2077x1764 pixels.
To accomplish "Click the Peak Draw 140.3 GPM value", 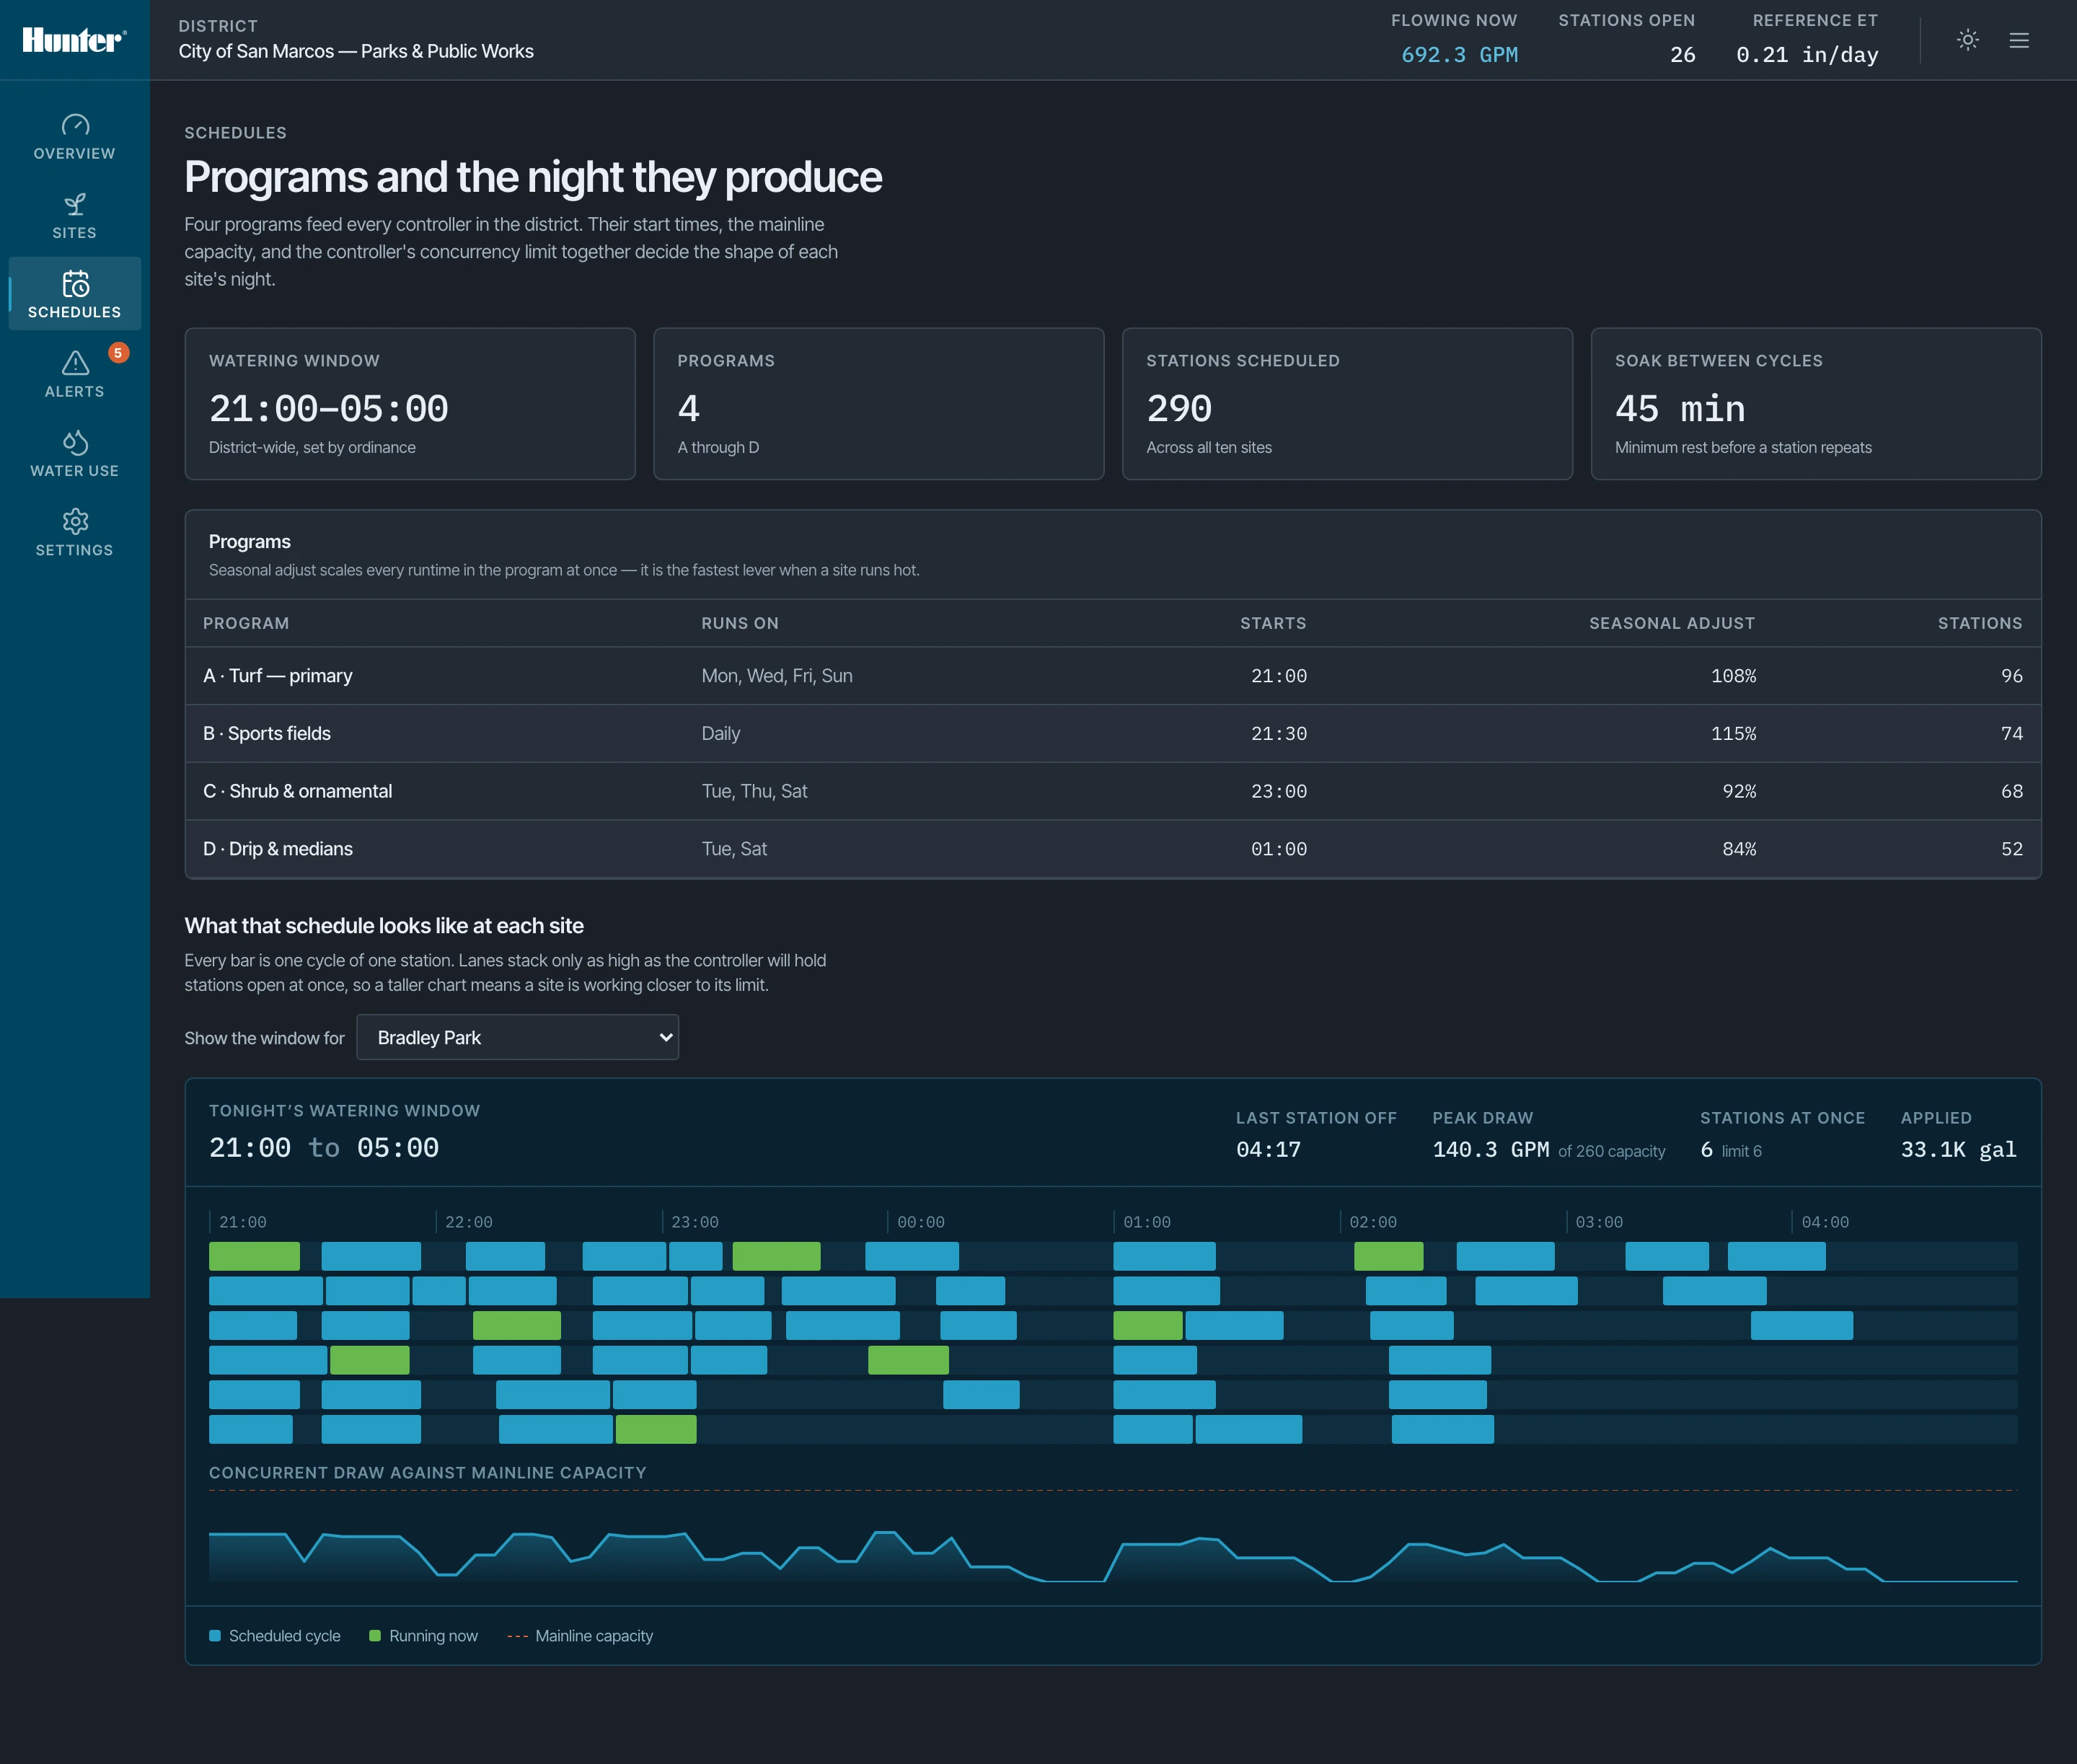I will point(1490,1150).
